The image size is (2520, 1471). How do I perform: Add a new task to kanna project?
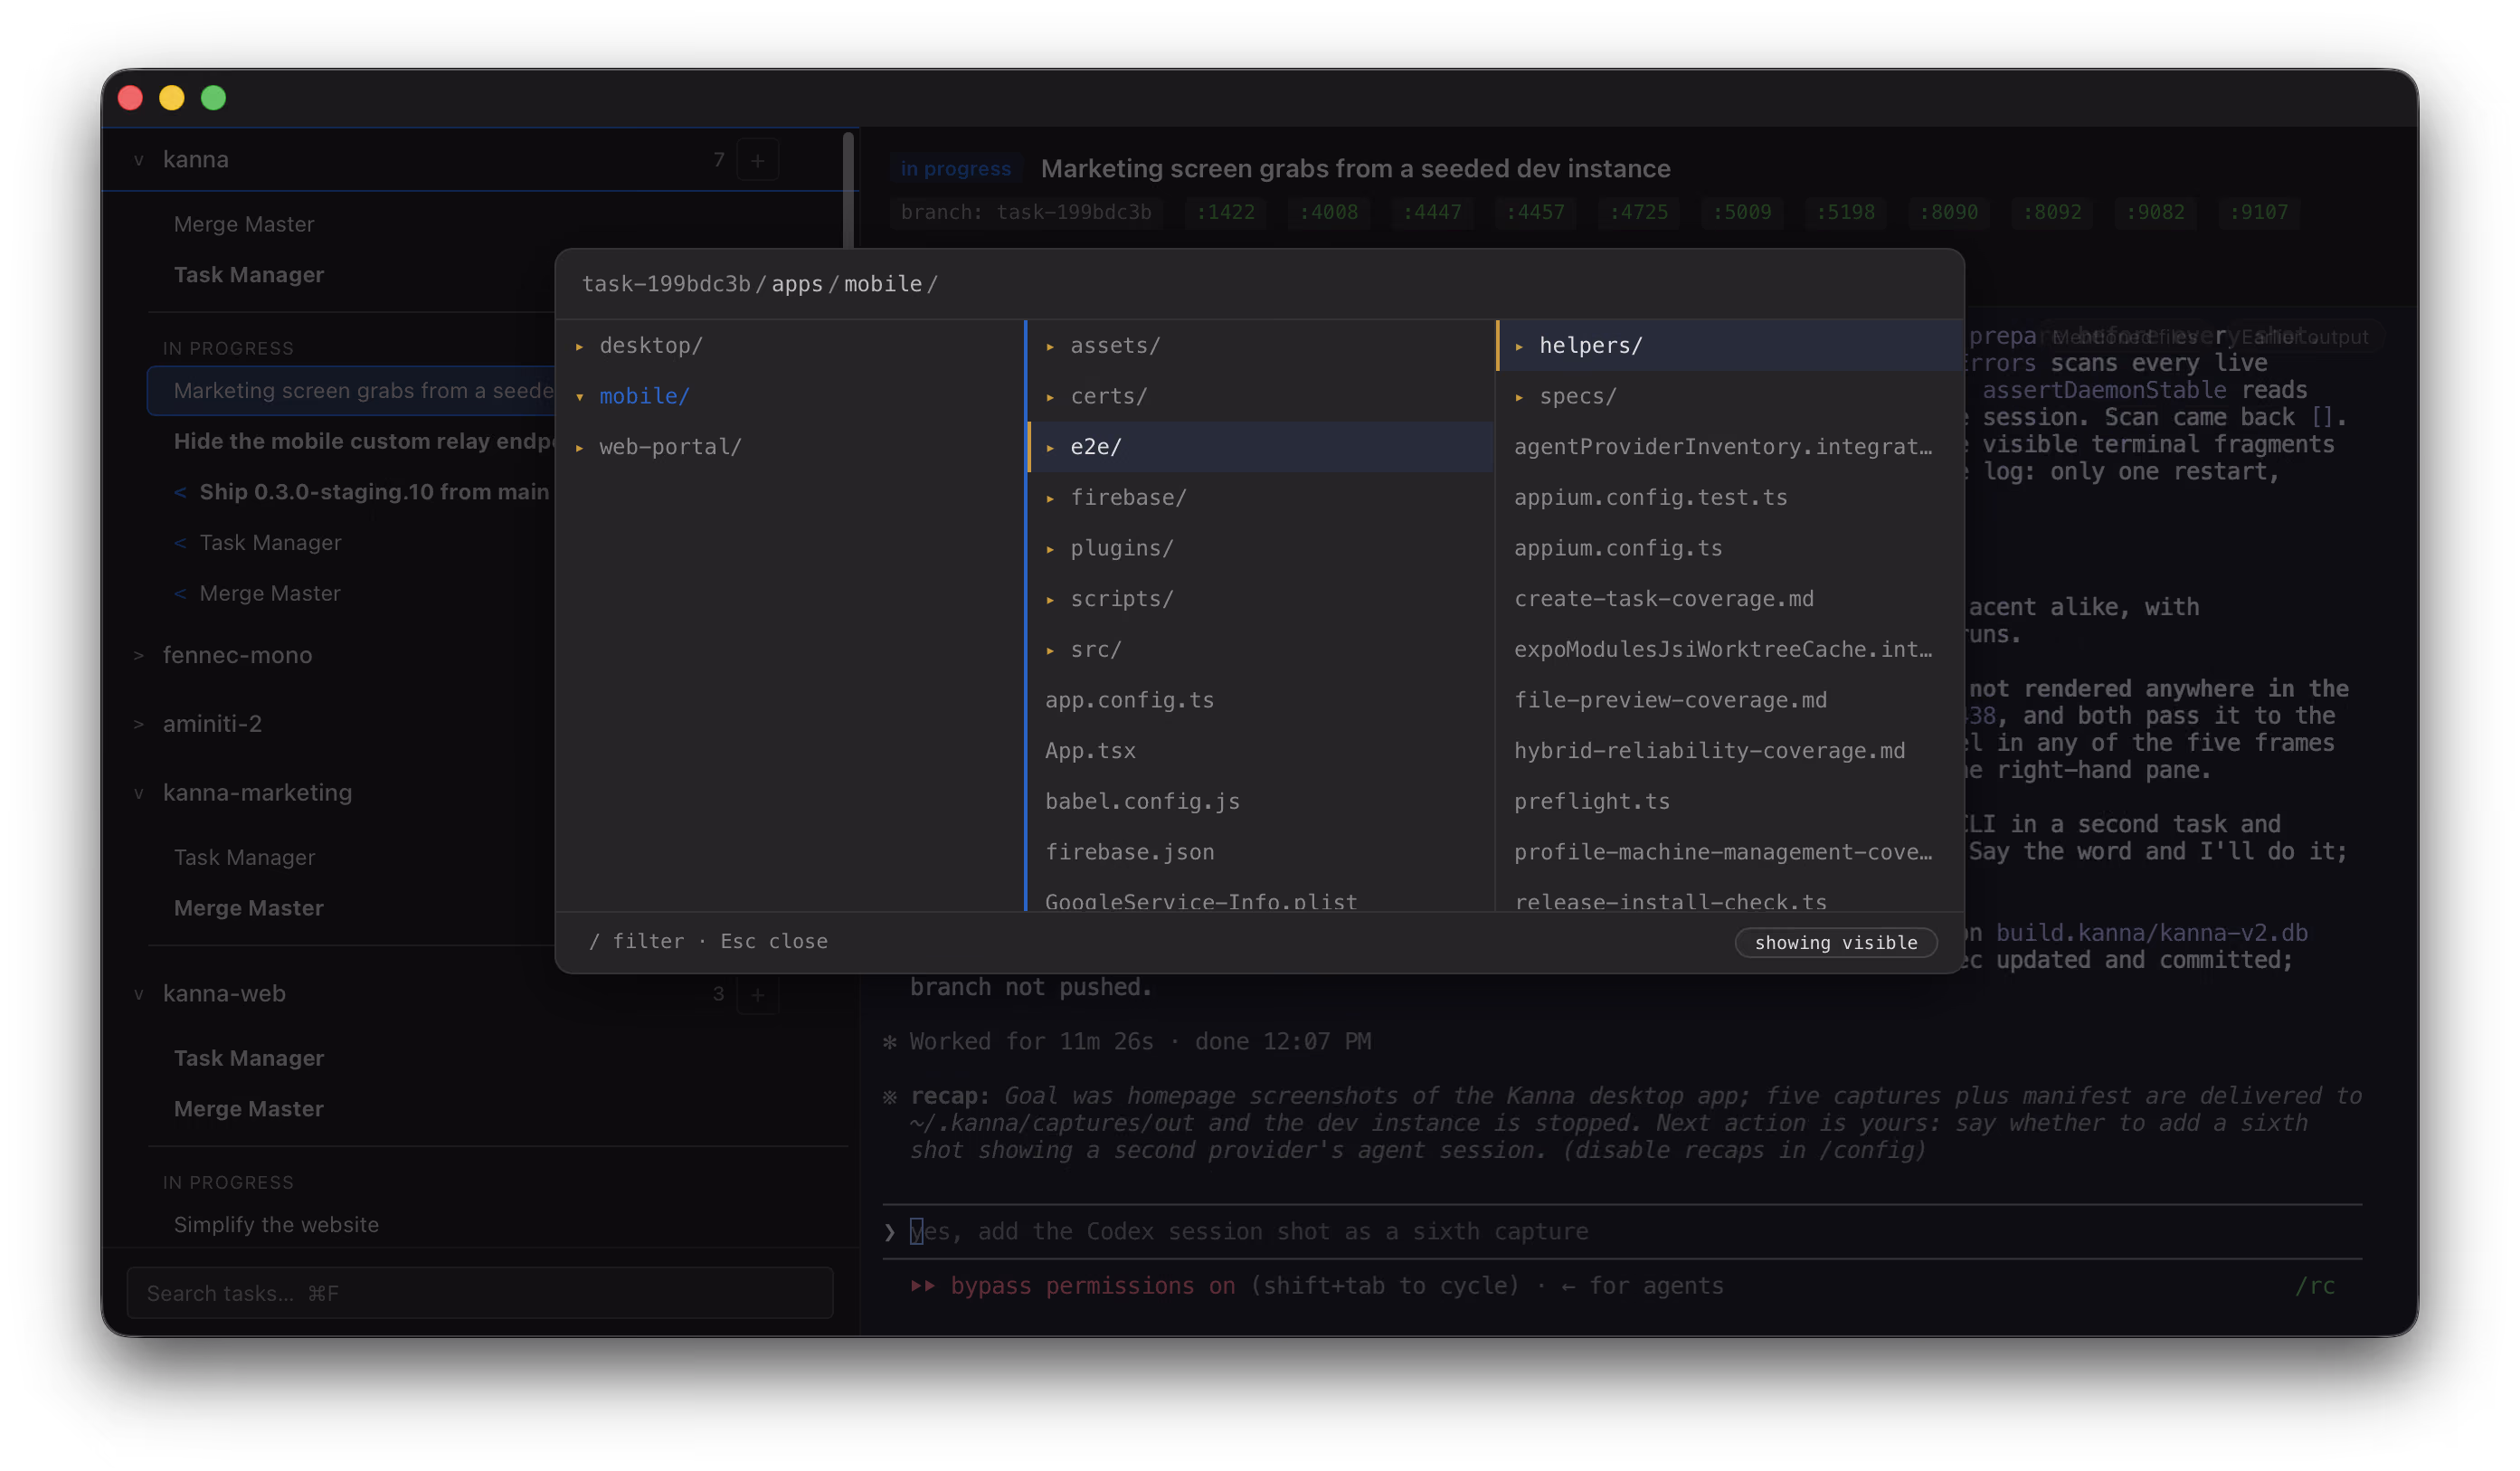pyautogui.click(x=758, y=160)
